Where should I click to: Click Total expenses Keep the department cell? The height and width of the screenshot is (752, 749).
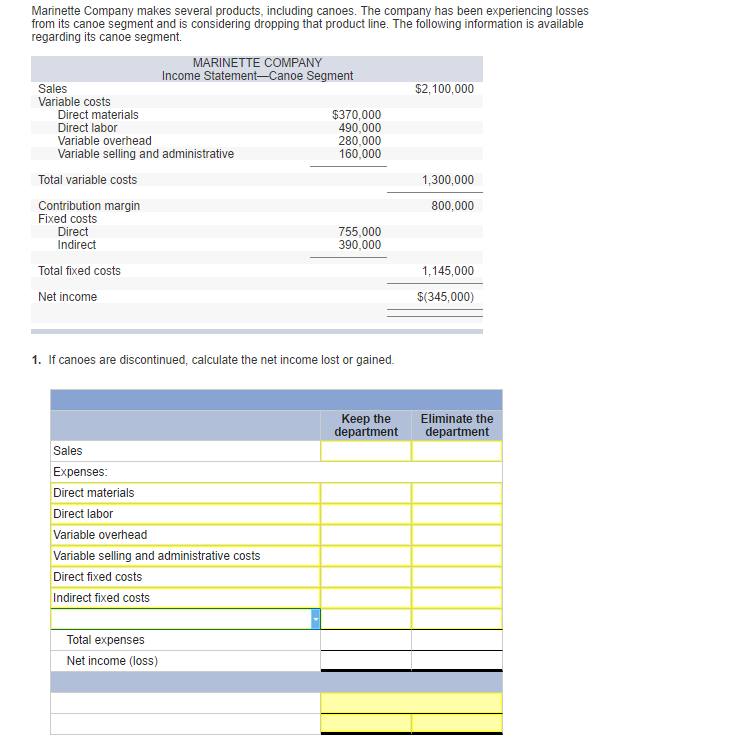(x=366, y=640)
